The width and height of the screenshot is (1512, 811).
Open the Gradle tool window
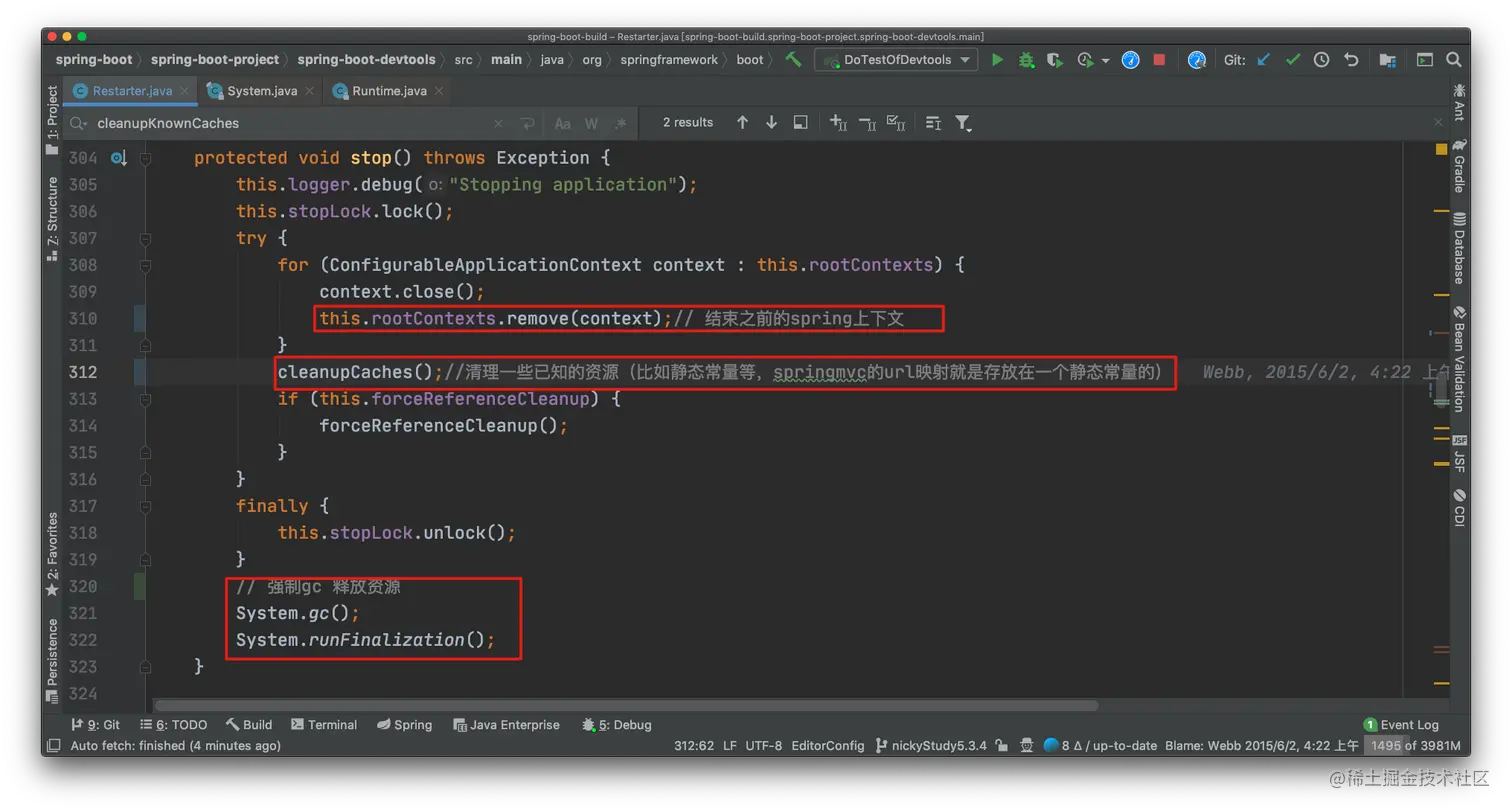pos(1459,166)
